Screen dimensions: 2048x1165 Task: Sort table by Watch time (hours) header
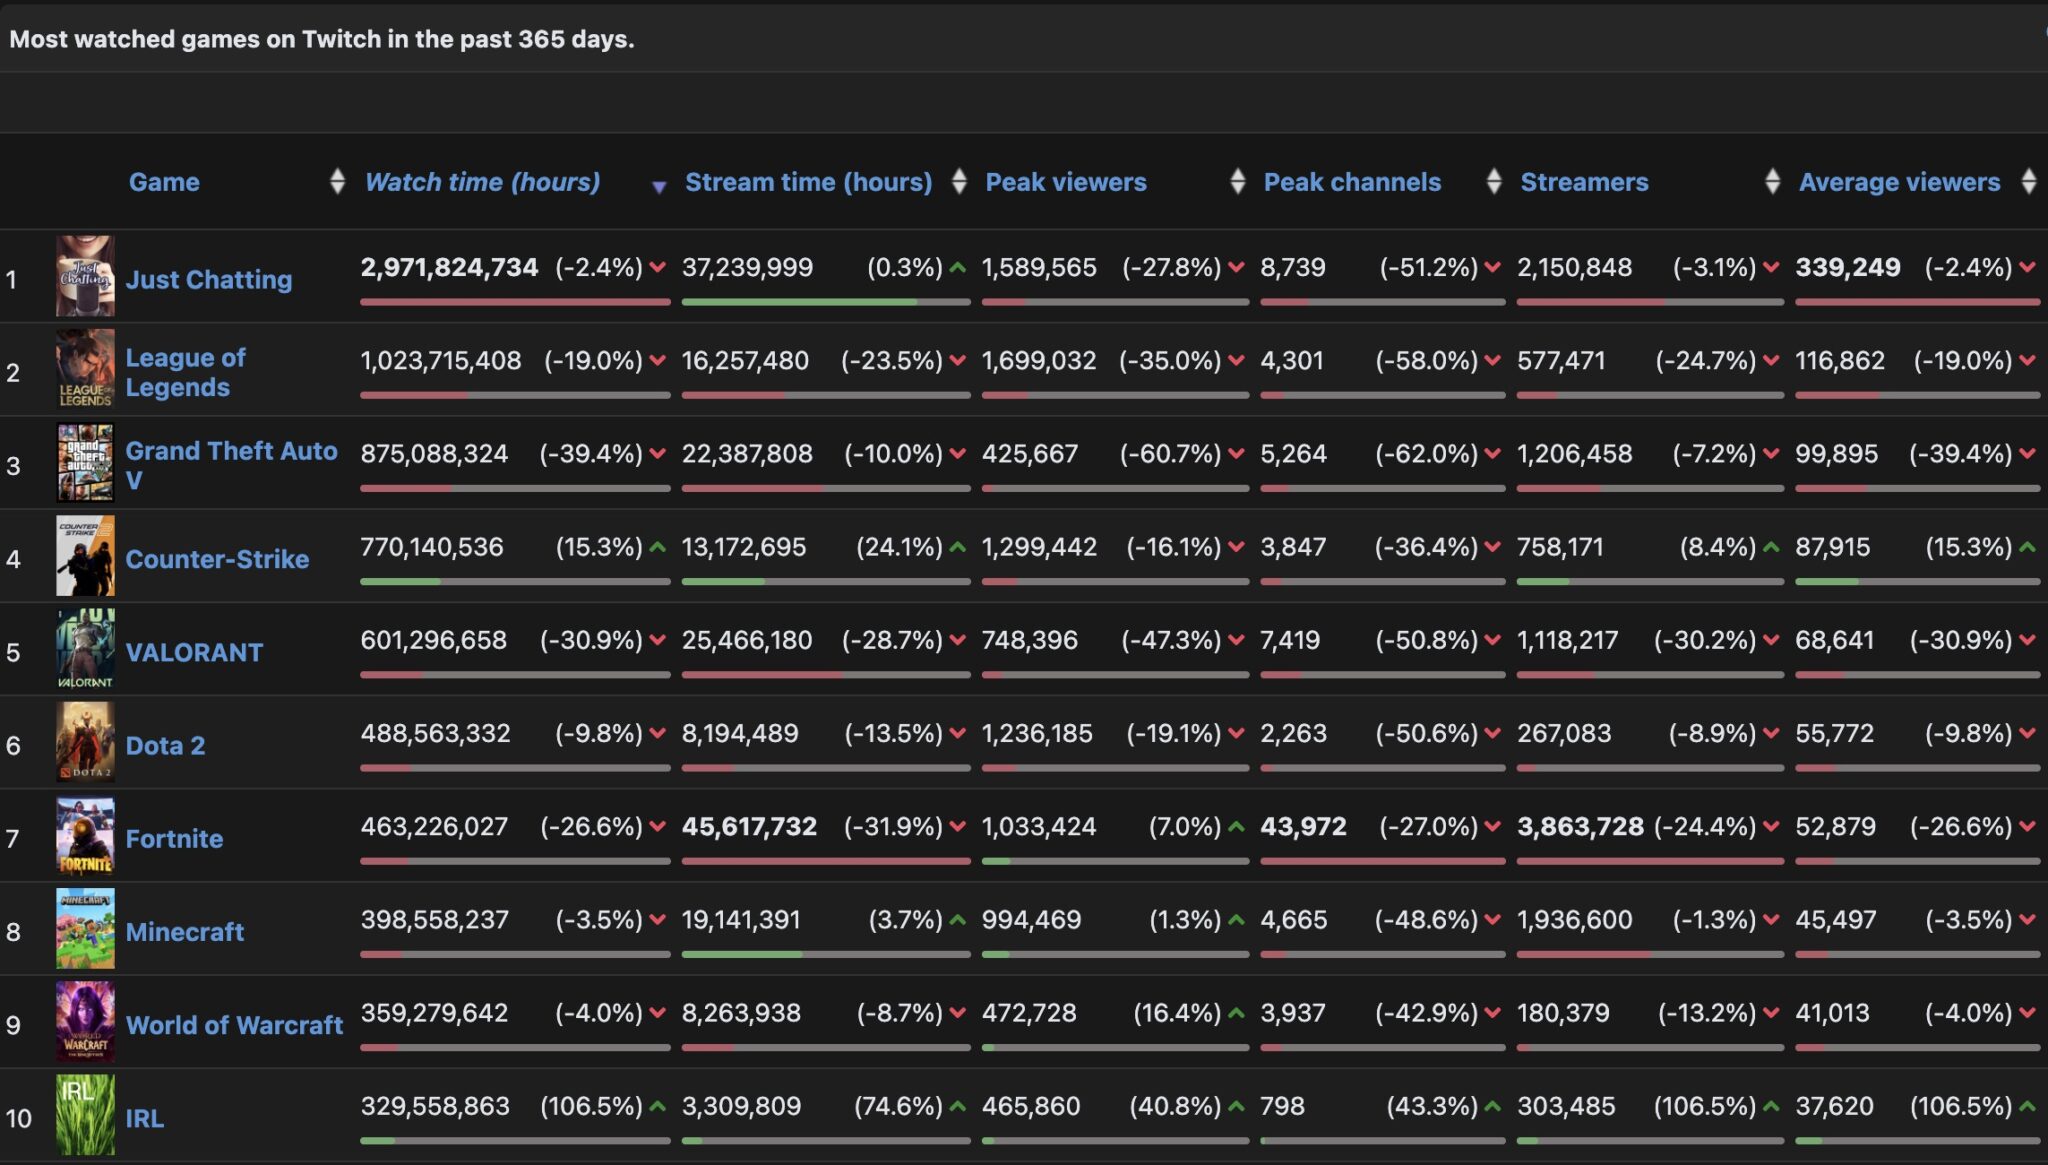pyautogui.click(x=482, y=182)
